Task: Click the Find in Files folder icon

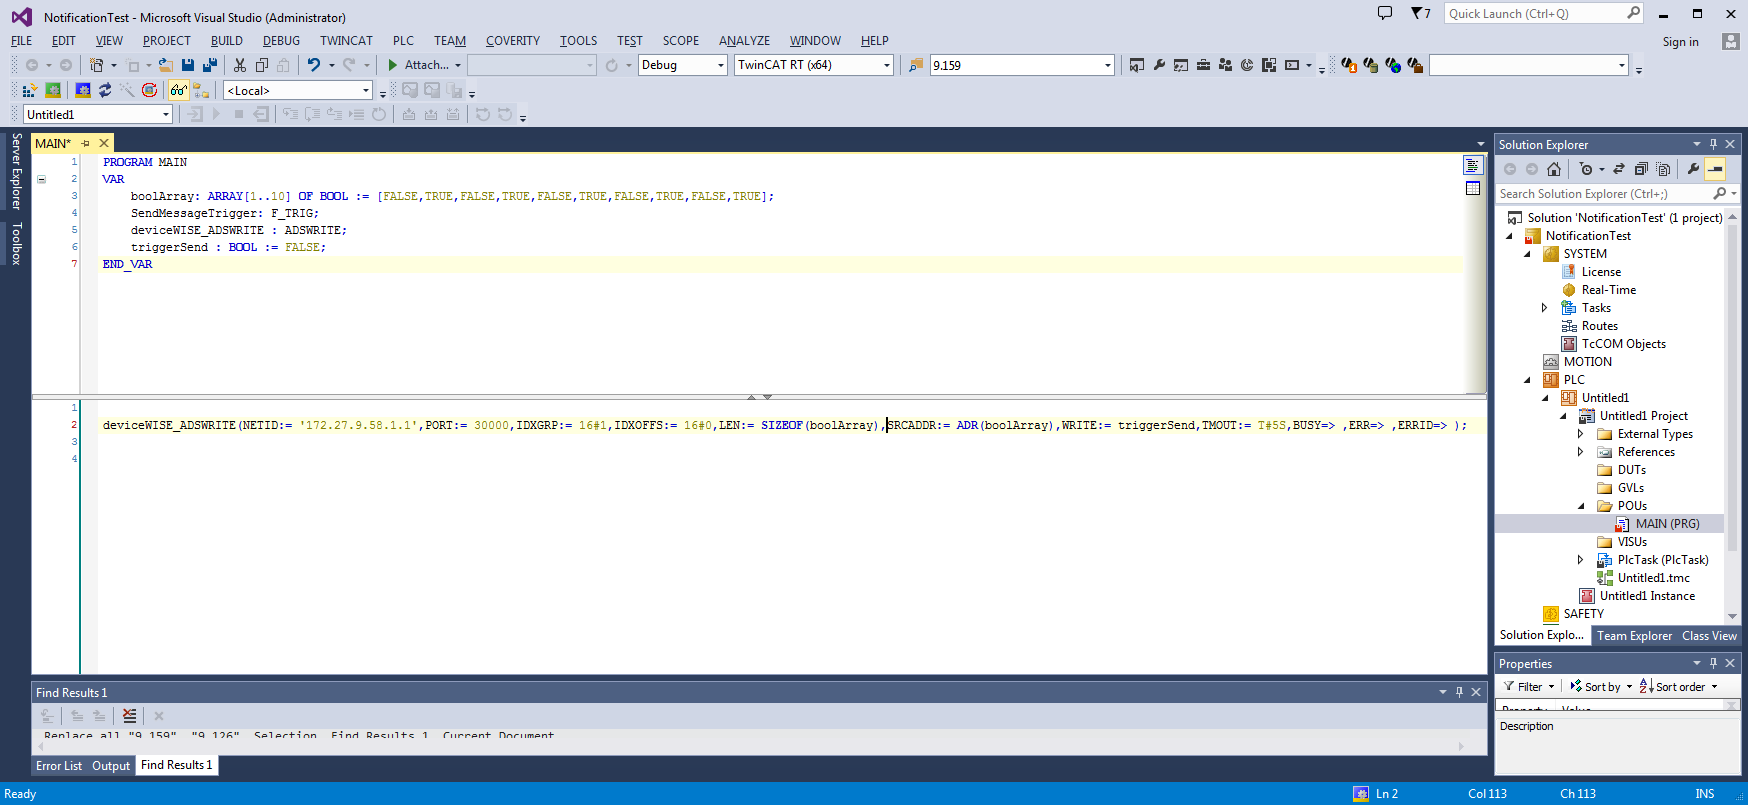Action: point(916,65)
